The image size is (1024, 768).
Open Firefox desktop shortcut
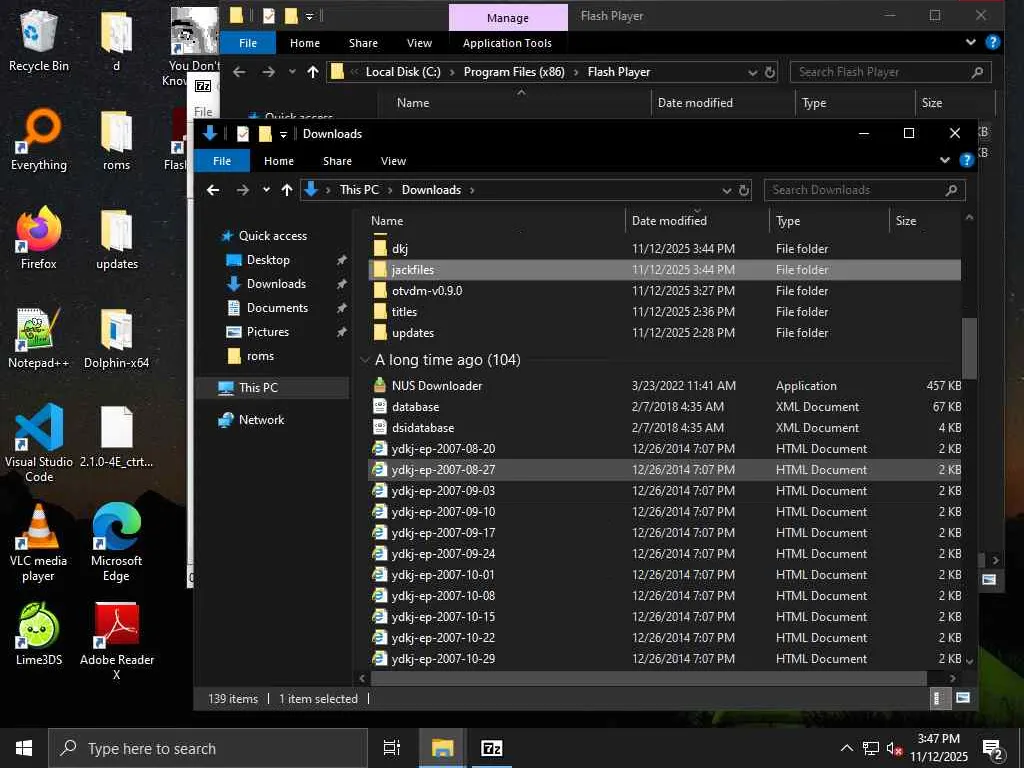(39, 239)
